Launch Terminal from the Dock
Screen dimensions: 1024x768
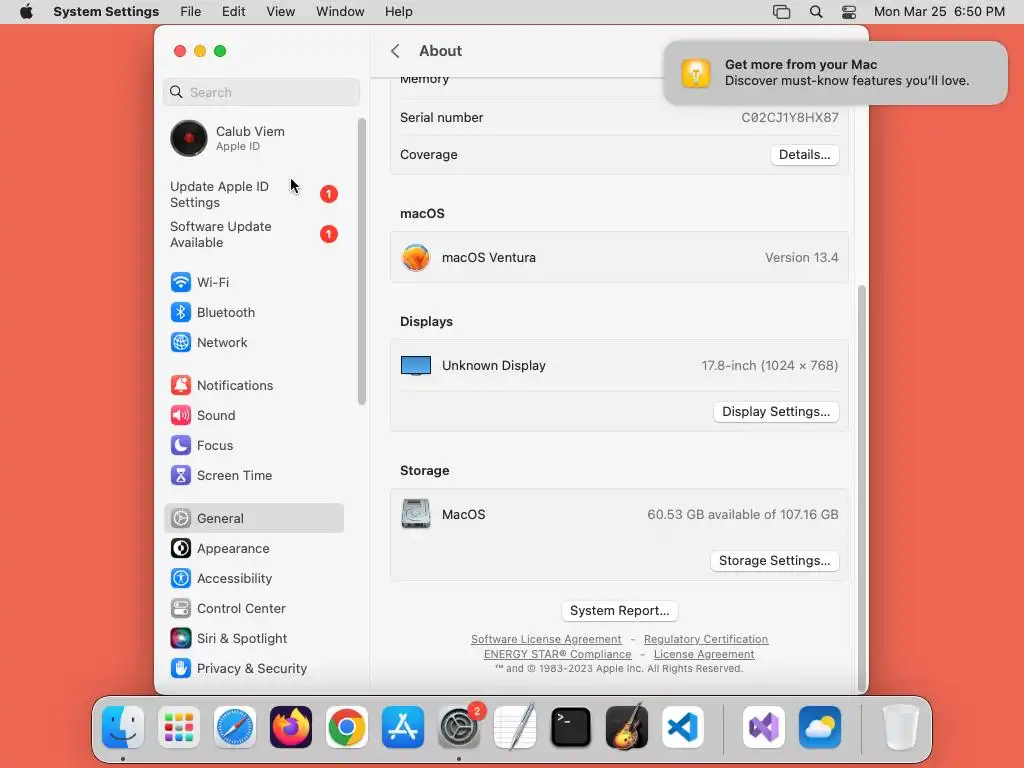571,727
